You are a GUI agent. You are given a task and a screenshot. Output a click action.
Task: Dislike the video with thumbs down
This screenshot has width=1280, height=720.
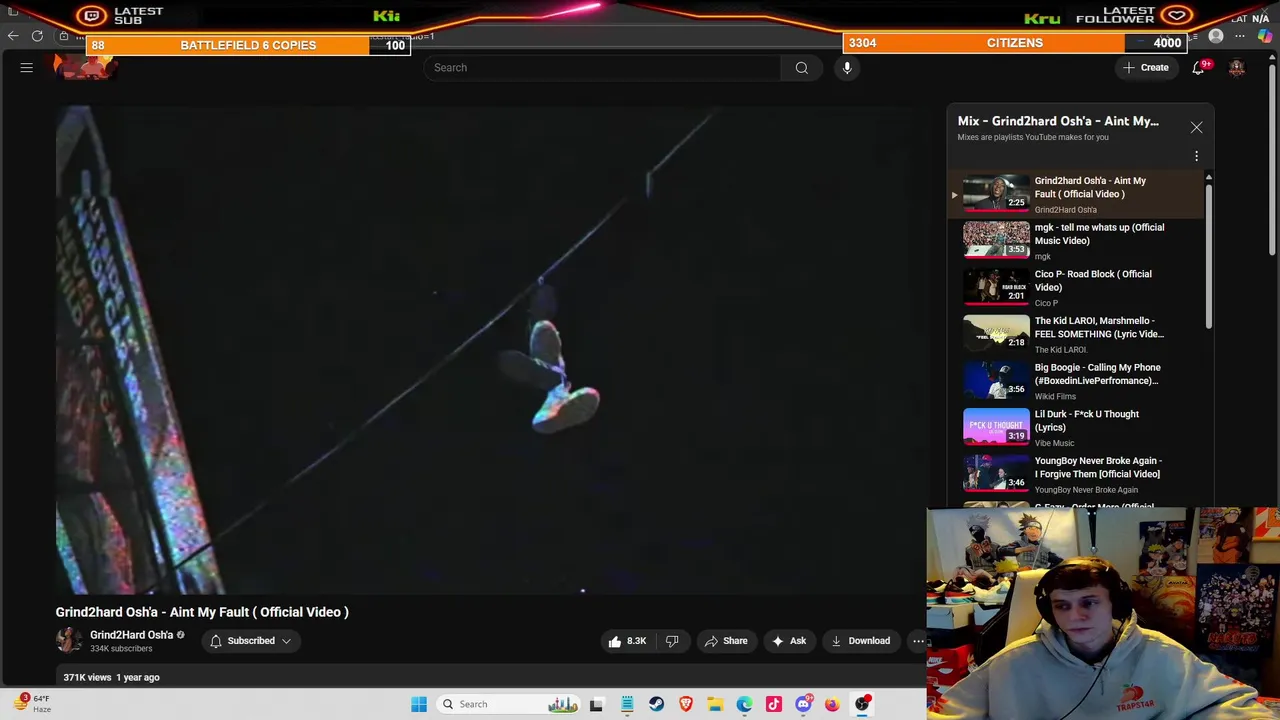pyautogui.click(x=672, y=641)
